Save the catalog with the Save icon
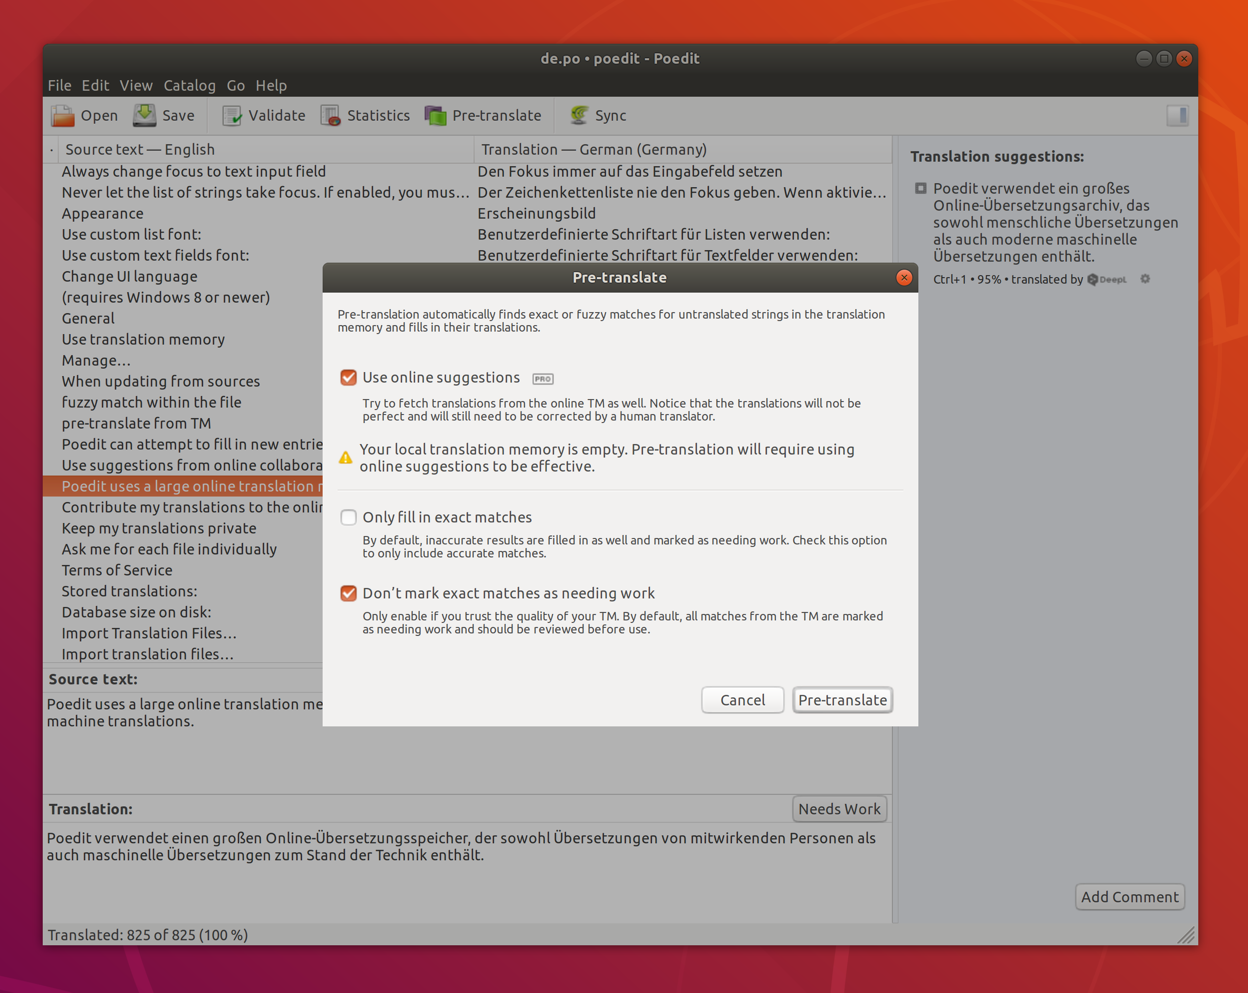The image size is (1248, 993). pyautogui.click(x=163, y=115)
